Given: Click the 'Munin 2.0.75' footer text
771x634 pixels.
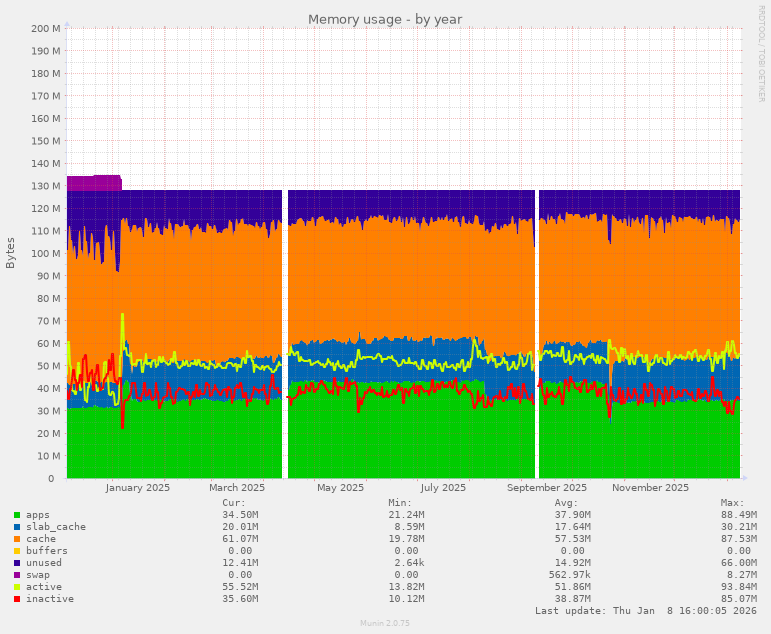Looking at the screenshot, I should (385, 623).
